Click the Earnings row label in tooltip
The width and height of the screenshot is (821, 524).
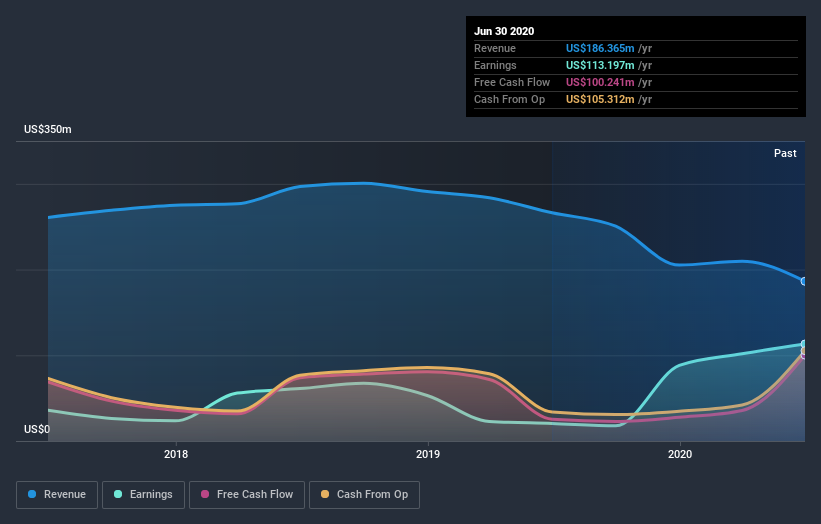495,65
